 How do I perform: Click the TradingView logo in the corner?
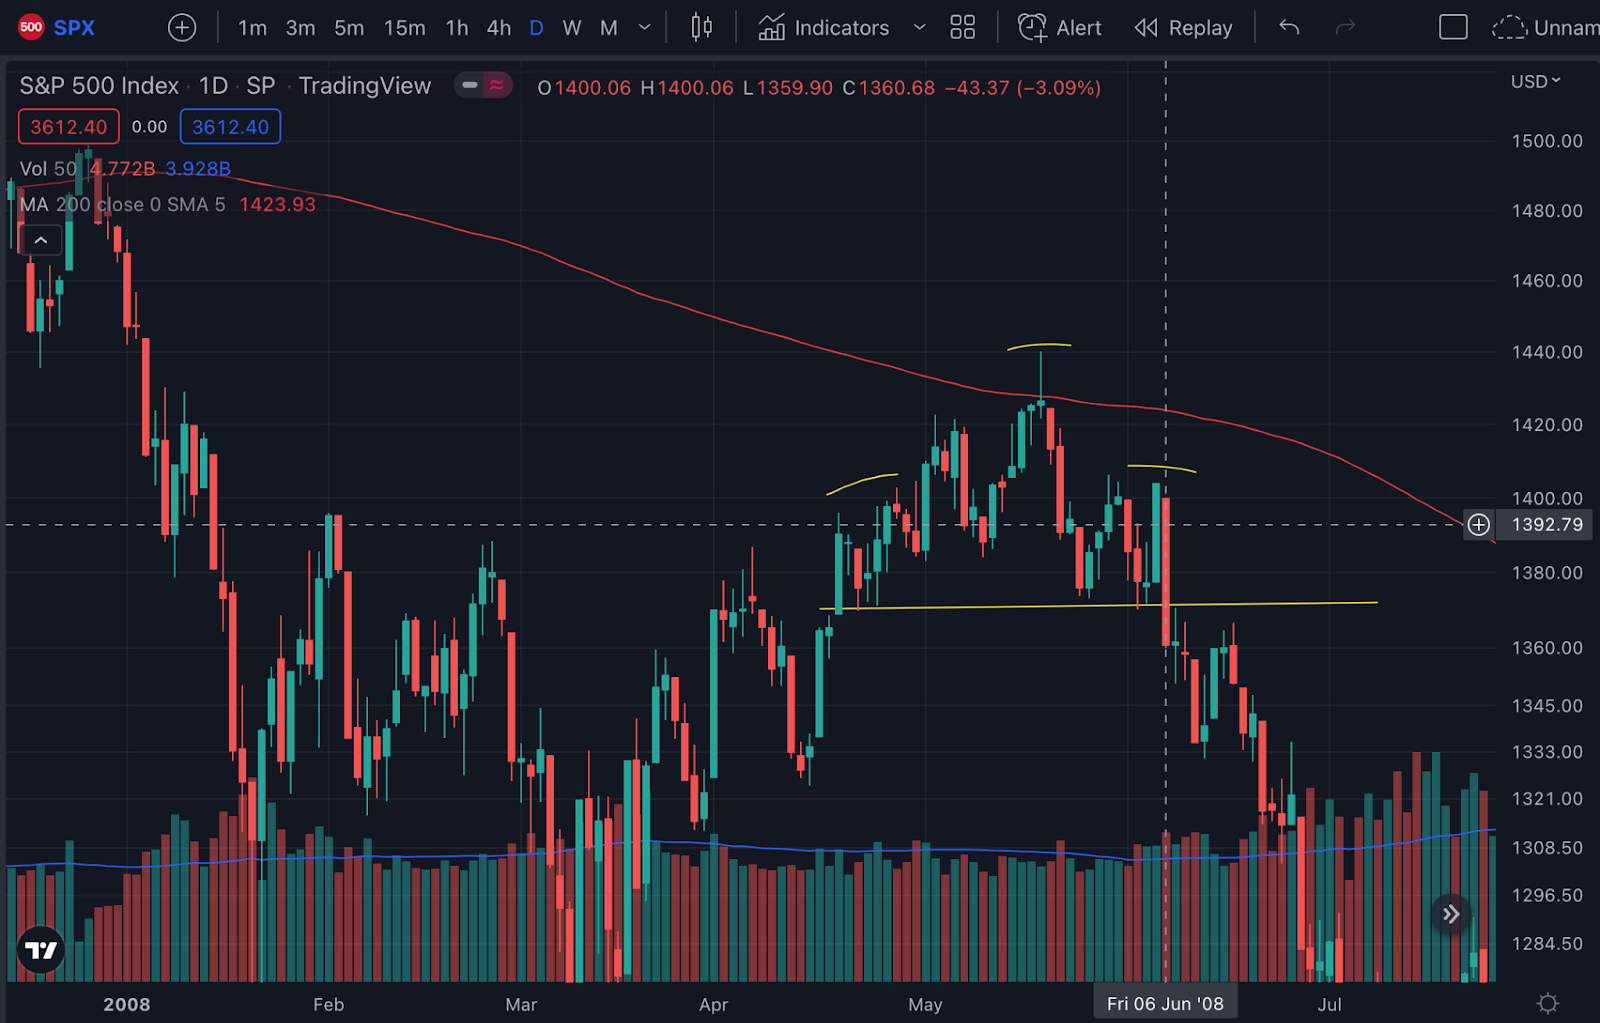40,950
